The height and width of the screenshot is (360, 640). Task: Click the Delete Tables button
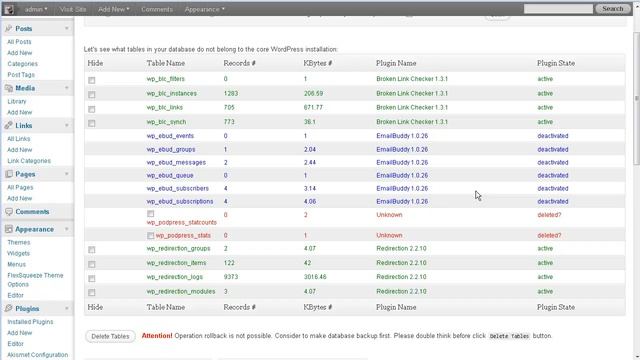click(110, 336)
